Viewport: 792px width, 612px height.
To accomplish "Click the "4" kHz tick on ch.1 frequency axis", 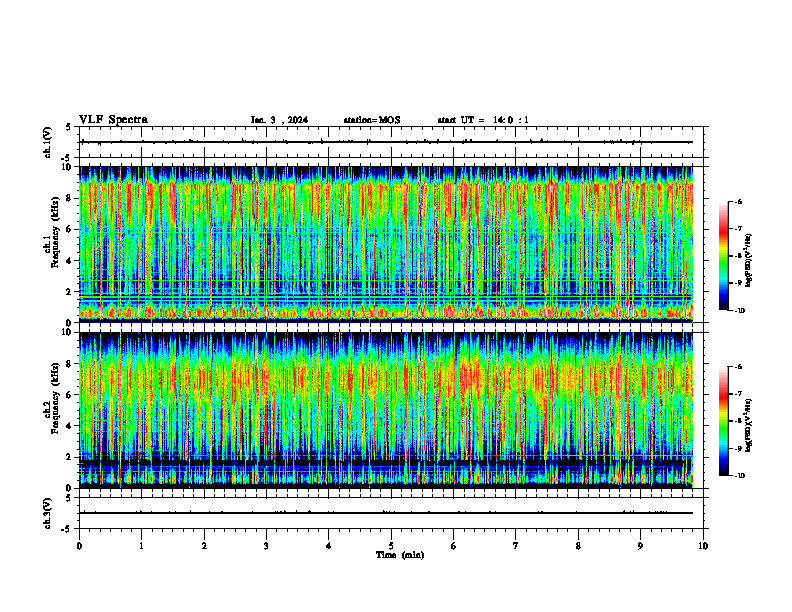I will click(x=70, y=261).
